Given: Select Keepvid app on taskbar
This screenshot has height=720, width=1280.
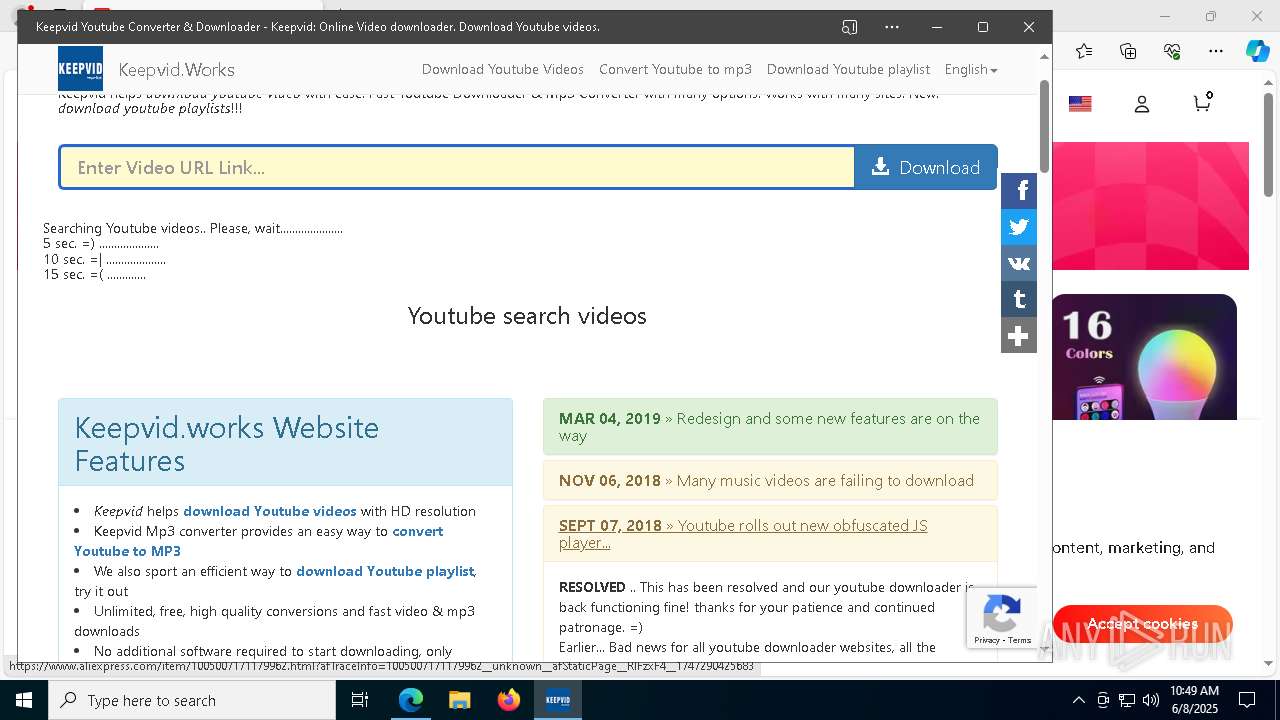Looking at the screenshot, I should [x=557, y=700].
